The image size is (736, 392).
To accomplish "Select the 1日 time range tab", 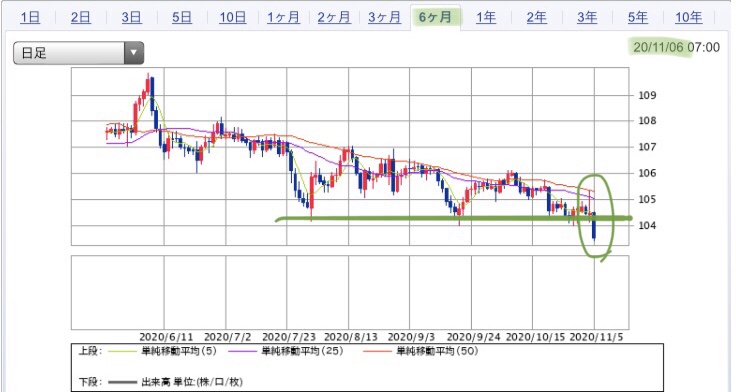I will coord(30,17).
